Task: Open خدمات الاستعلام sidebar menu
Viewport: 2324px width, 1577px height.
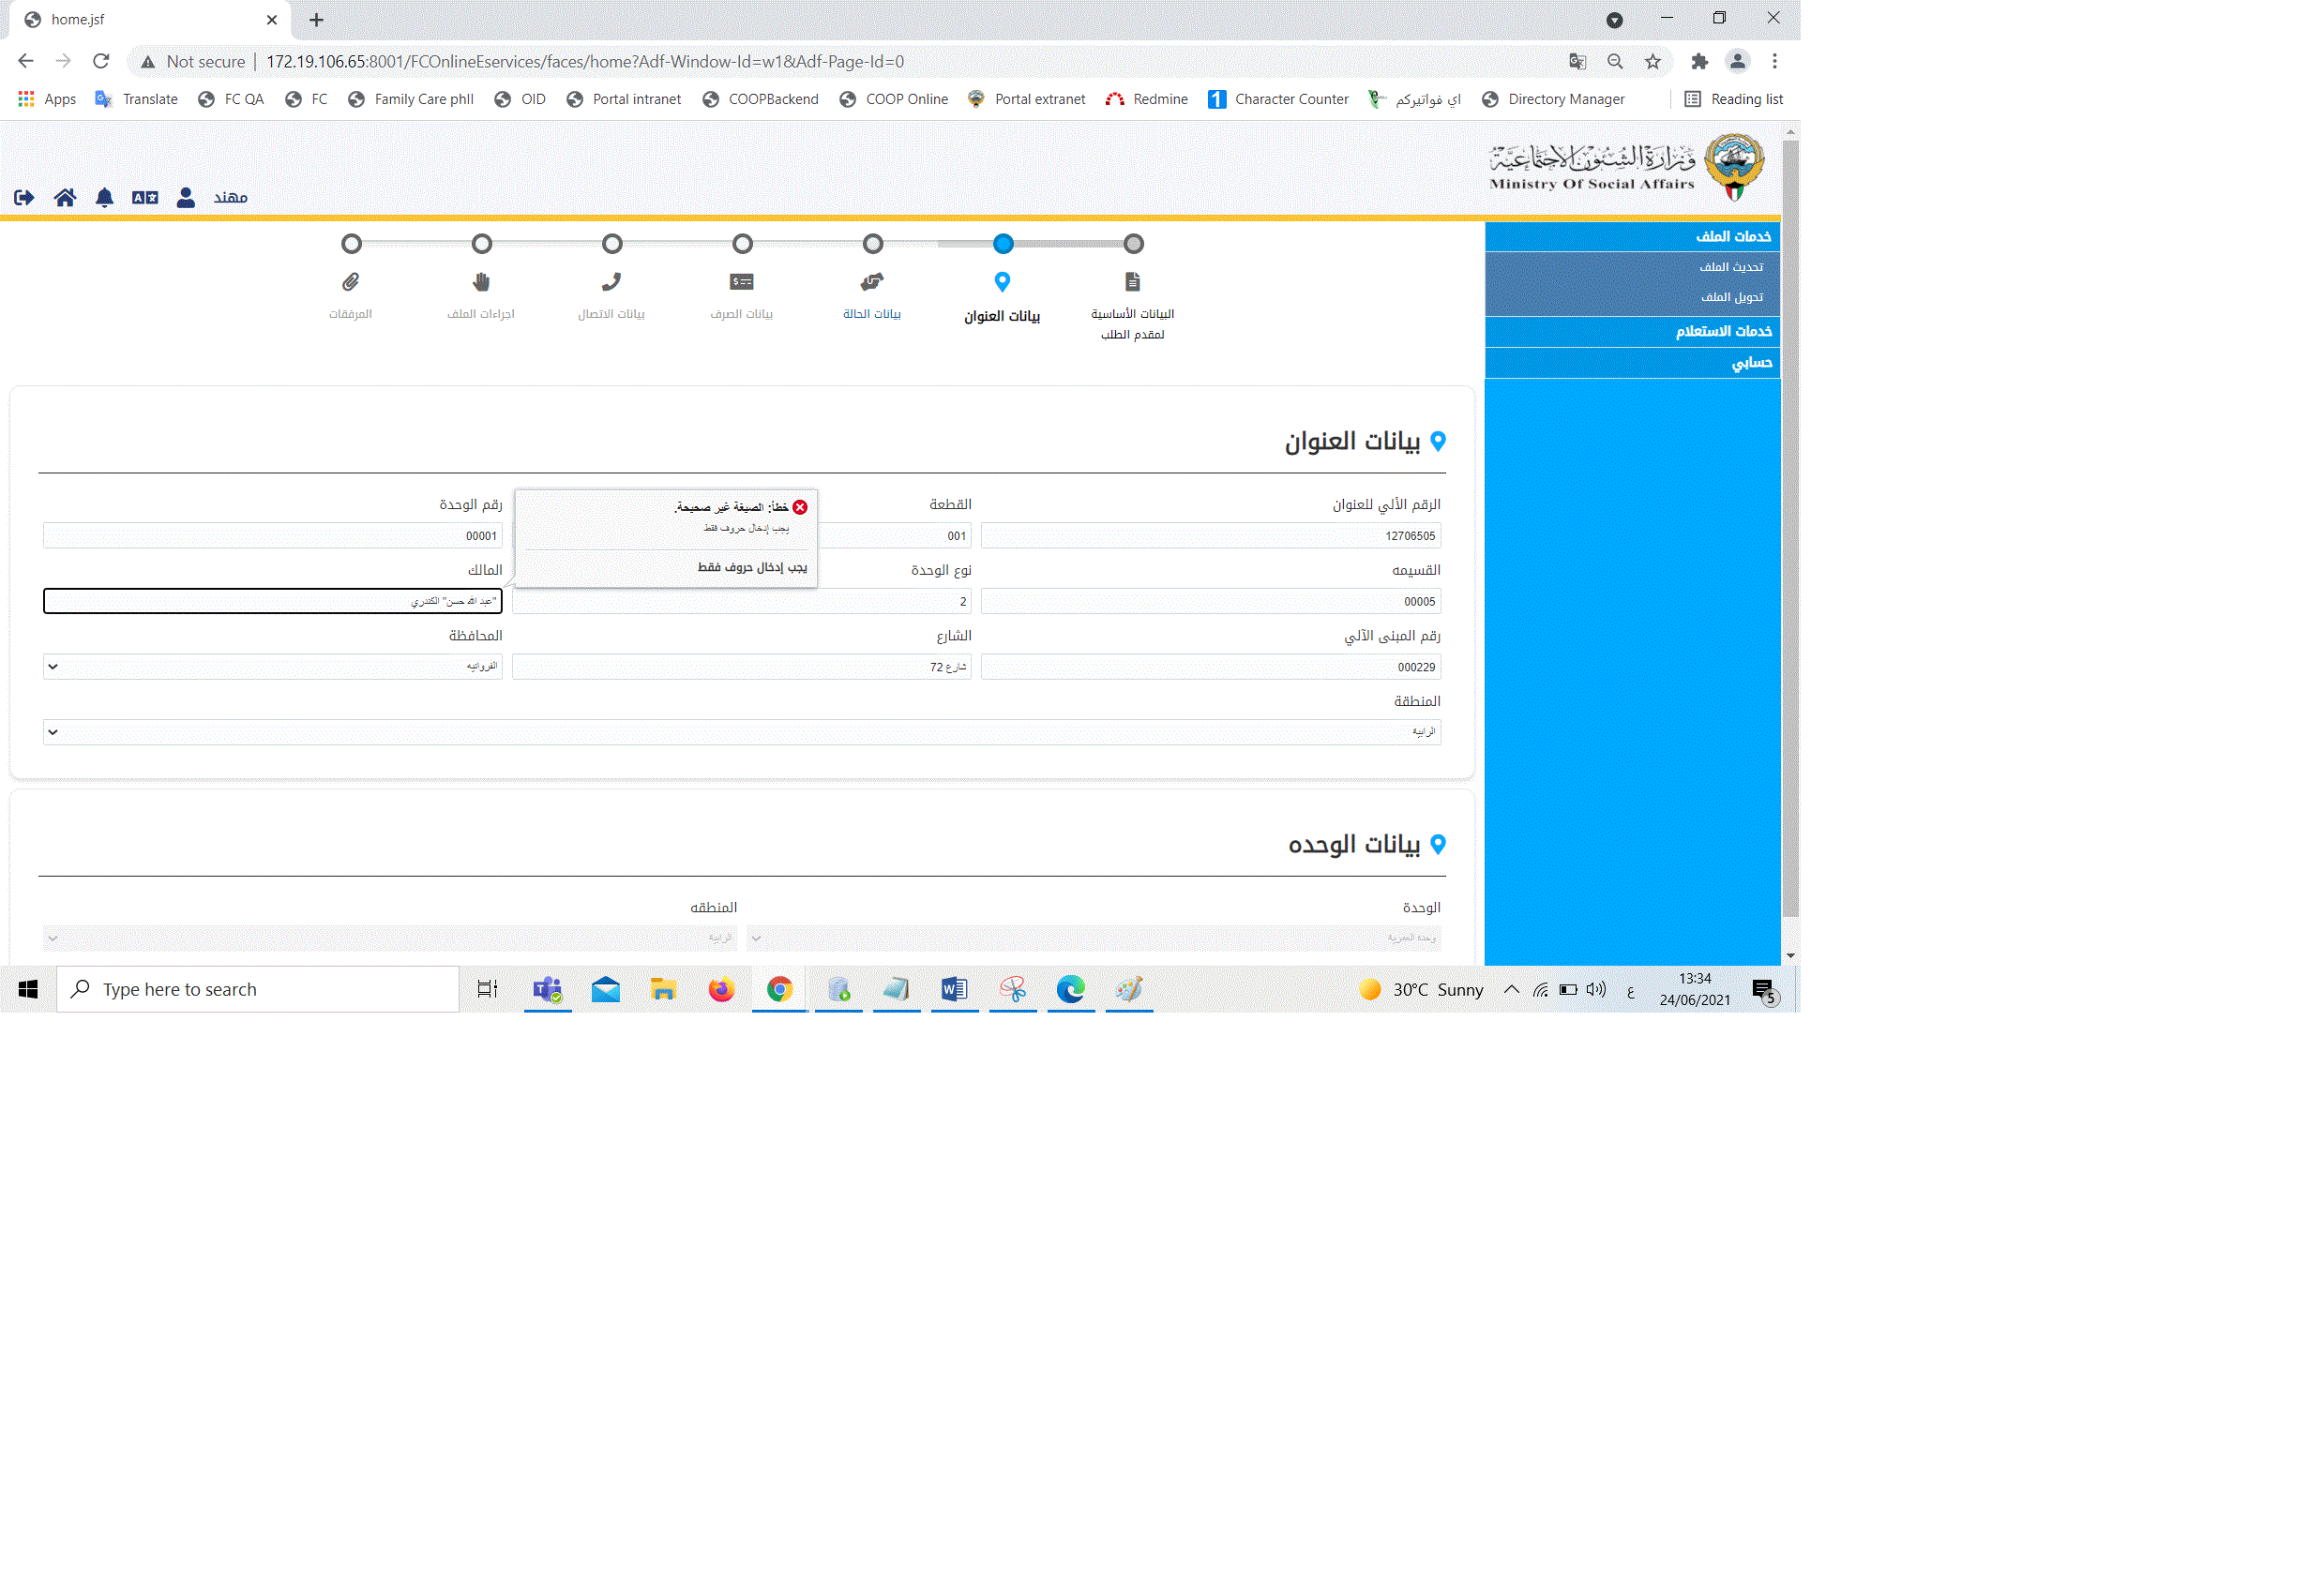Action: [x=1633, y=332]
